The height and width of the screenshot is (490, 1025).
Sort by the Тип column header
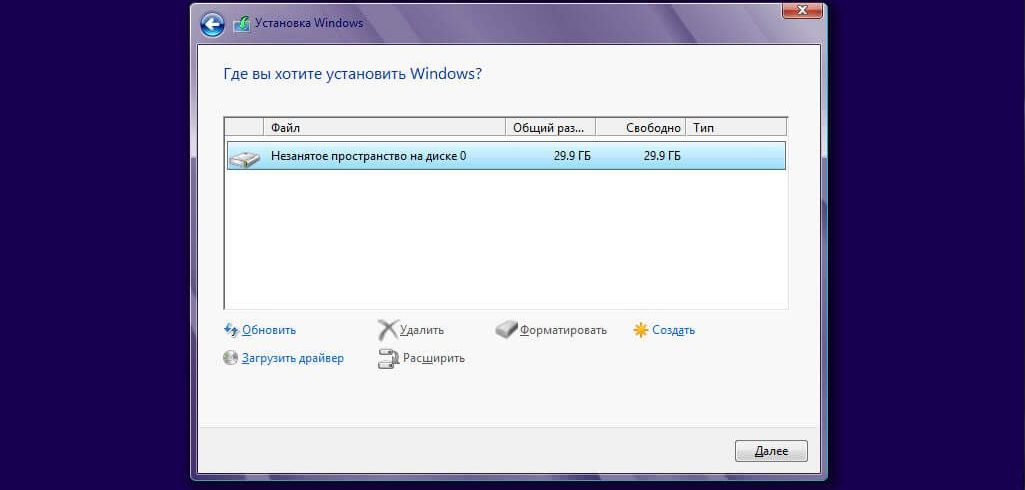tap(736, 127)
